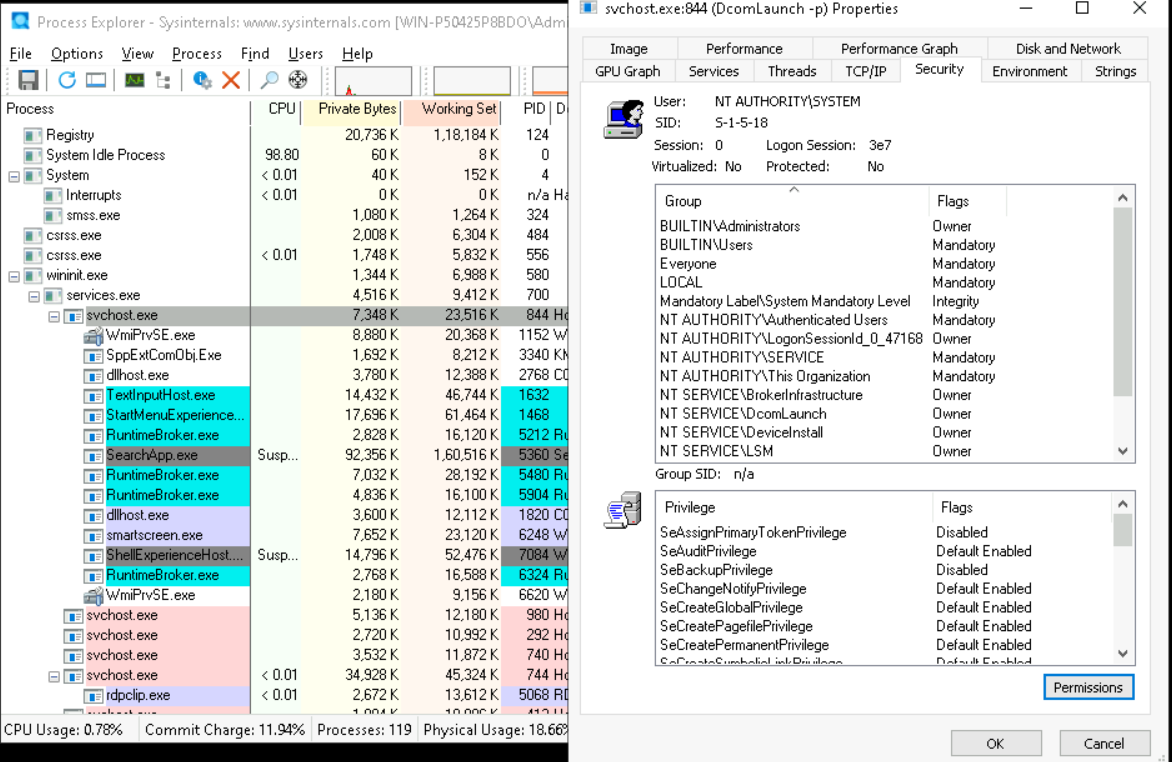The image size is (1172, 762).
Task: Open the Users menu
Action: pyautogui.click(x=306, y=54)
